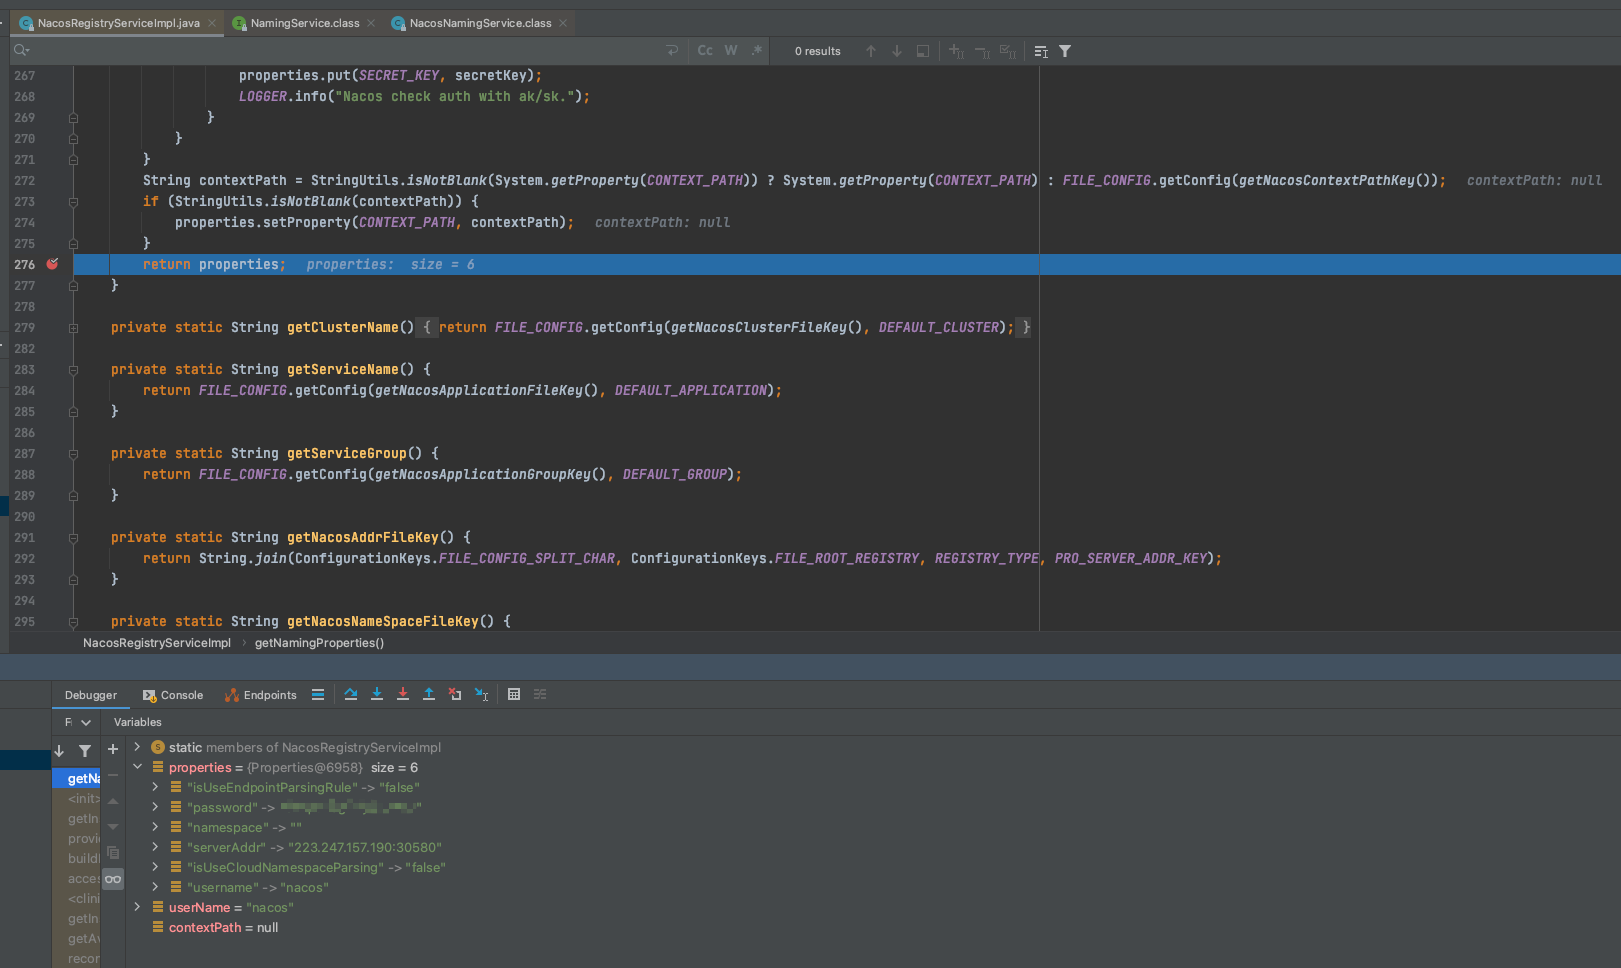Click the Step Out icon

point(429,694)
